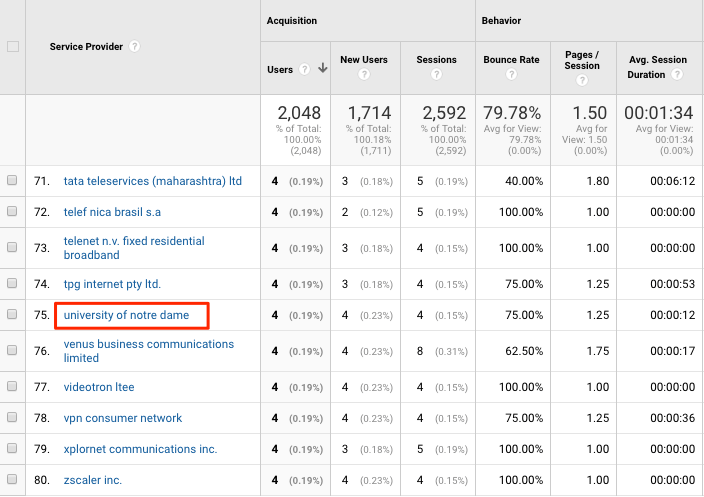Open the university of notre dame link
704x497 pixels.
(x=126, y=315)
